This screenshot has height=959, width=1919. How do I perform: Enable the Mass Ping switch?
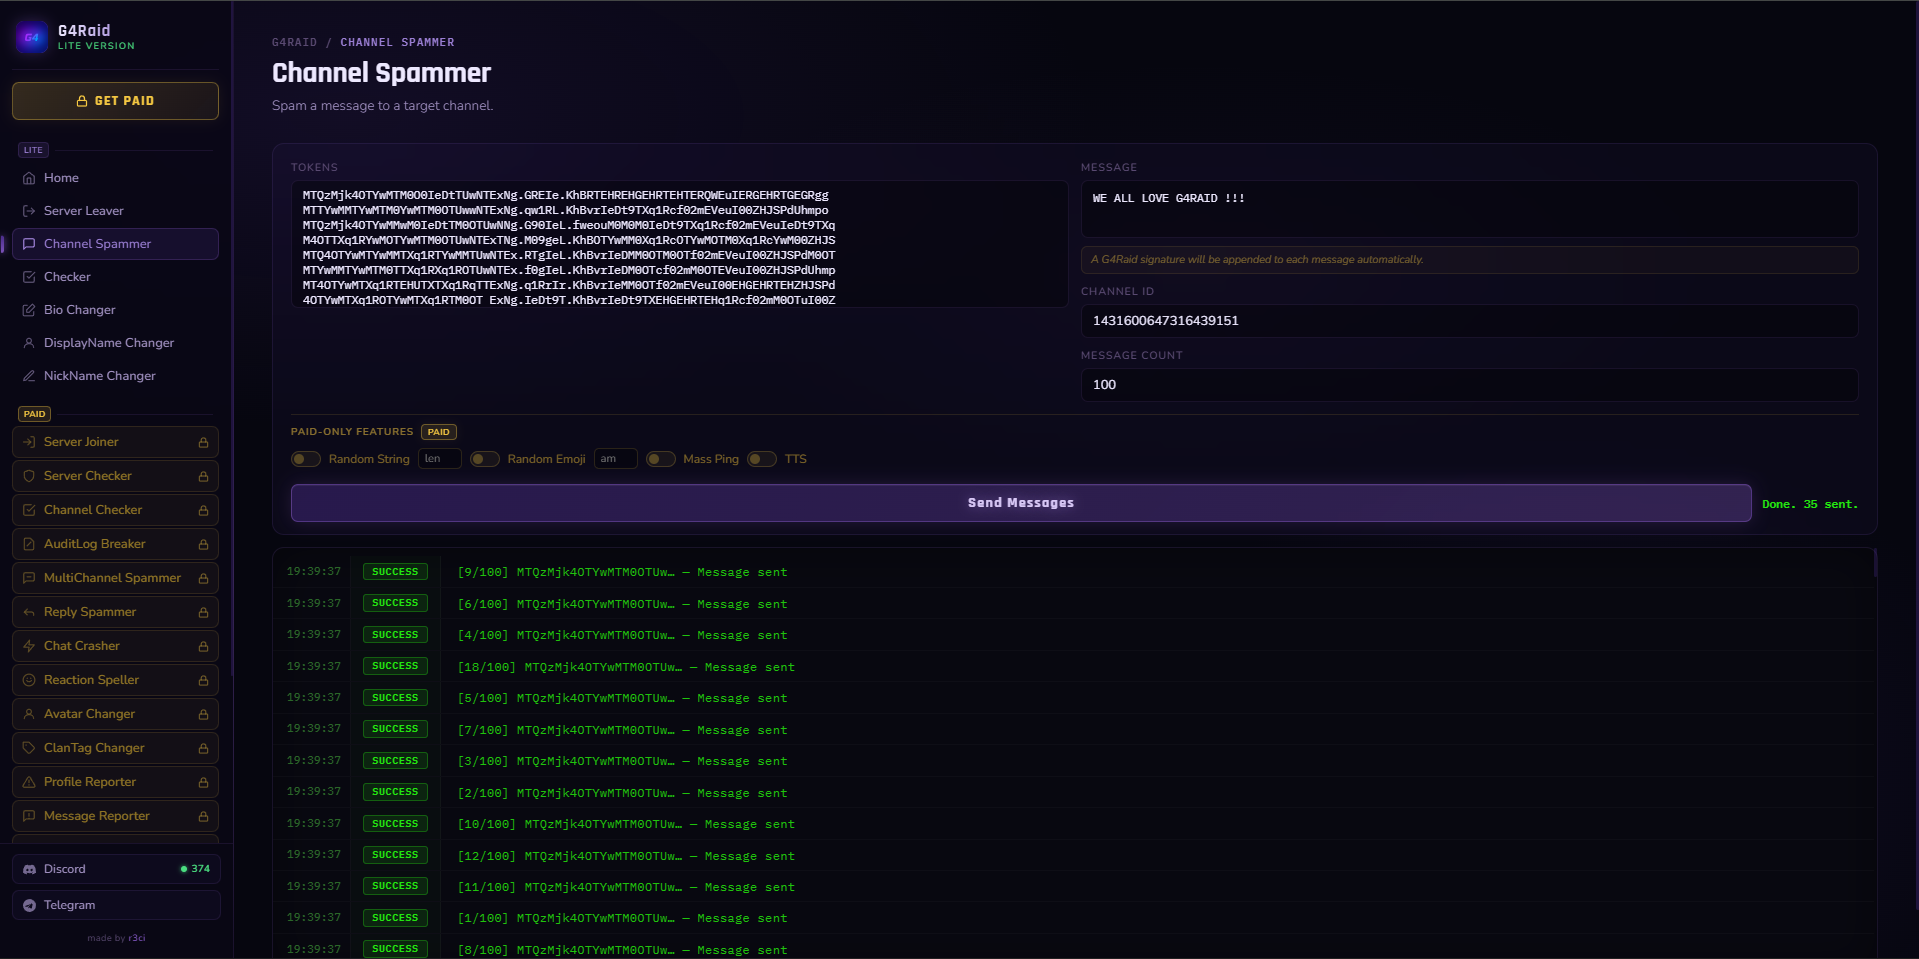tap(660, 459)
